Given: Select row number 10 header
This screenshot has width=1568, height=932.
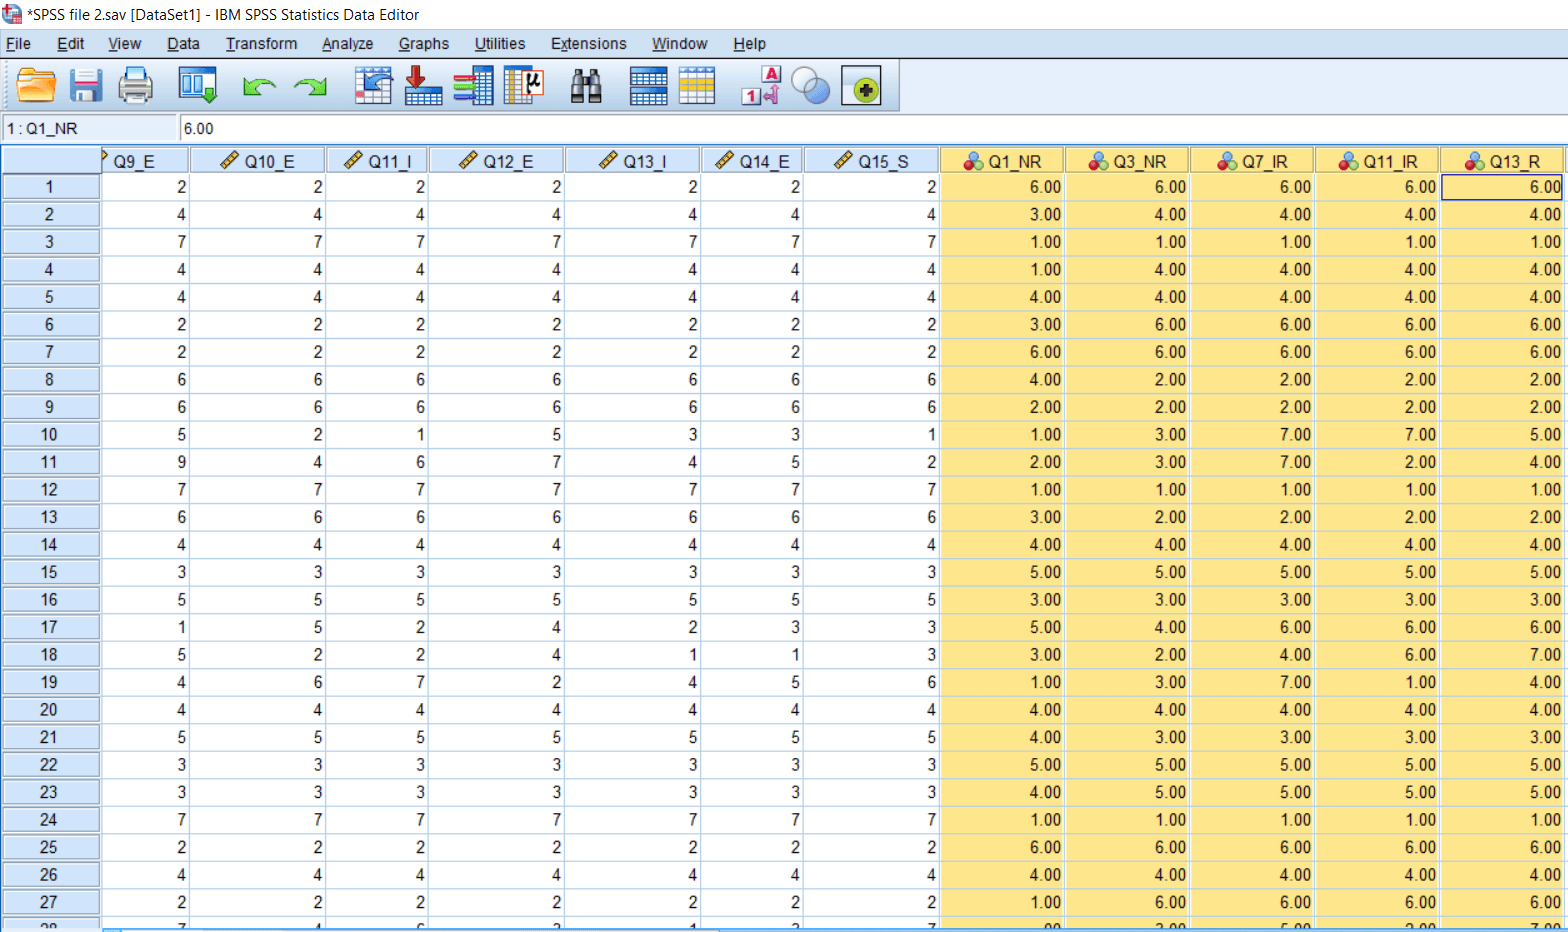Looking at the screenshot, I should pos(50,435).
